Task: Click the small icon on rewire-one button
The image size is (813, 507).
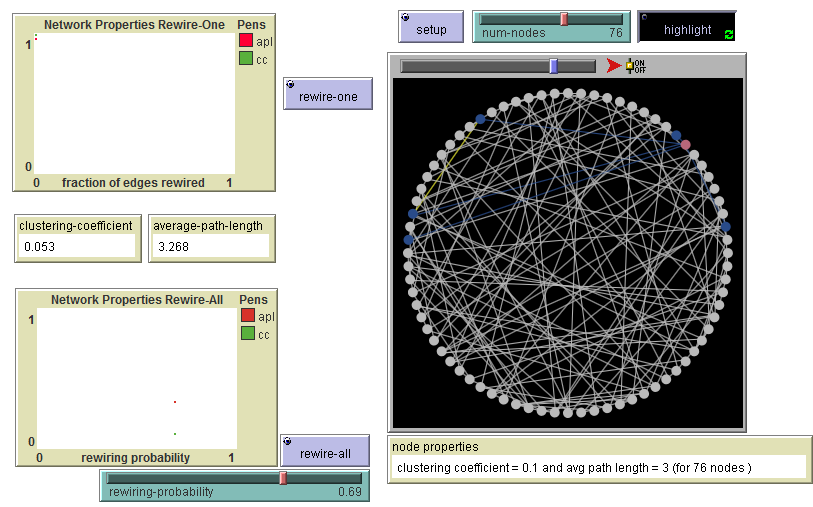Action: (x=290, y=84)
